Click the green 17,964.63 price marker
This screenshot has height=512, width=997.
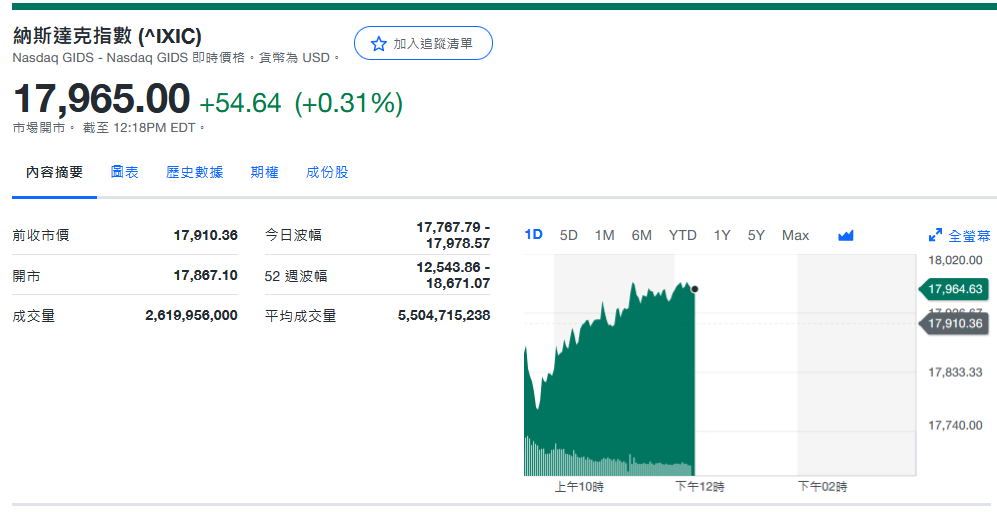tap(954, 289)
